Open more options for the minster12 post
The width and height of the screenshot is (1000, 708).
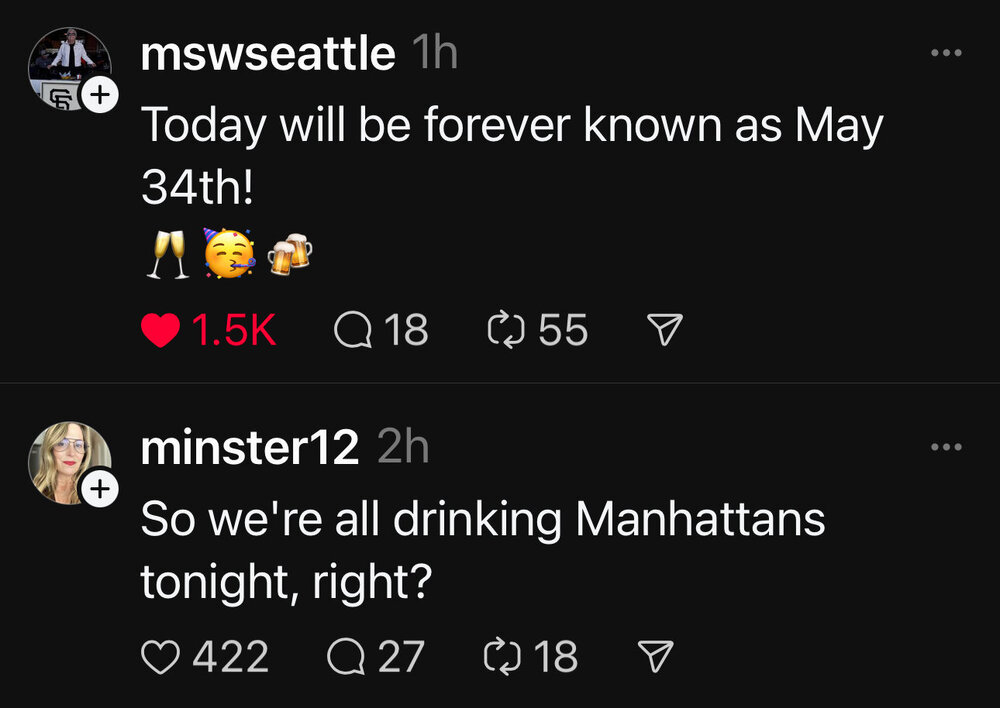945,447
